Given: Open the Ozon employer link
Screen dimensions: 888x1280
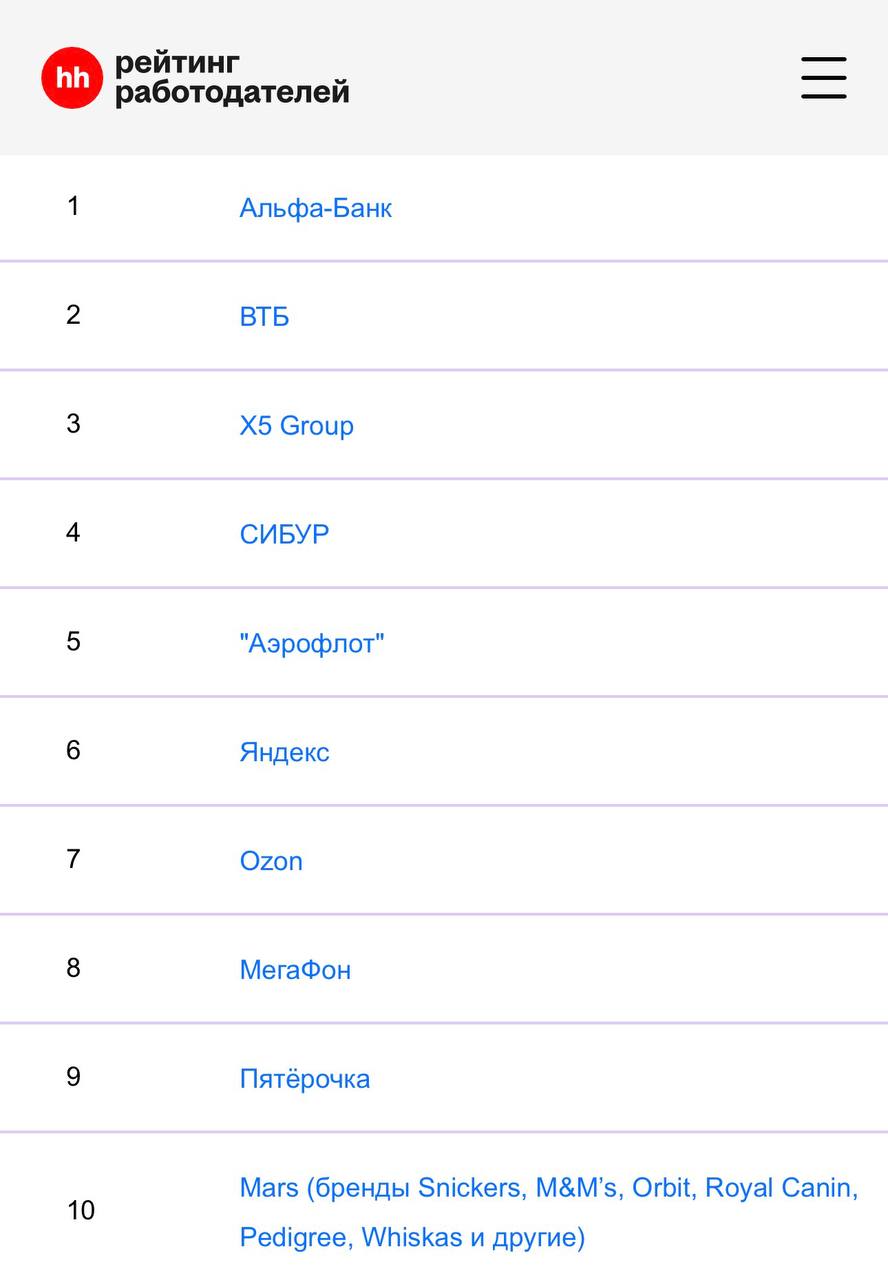Looking at the screenshot, I should pyautogui.click(x=271, y=861).
